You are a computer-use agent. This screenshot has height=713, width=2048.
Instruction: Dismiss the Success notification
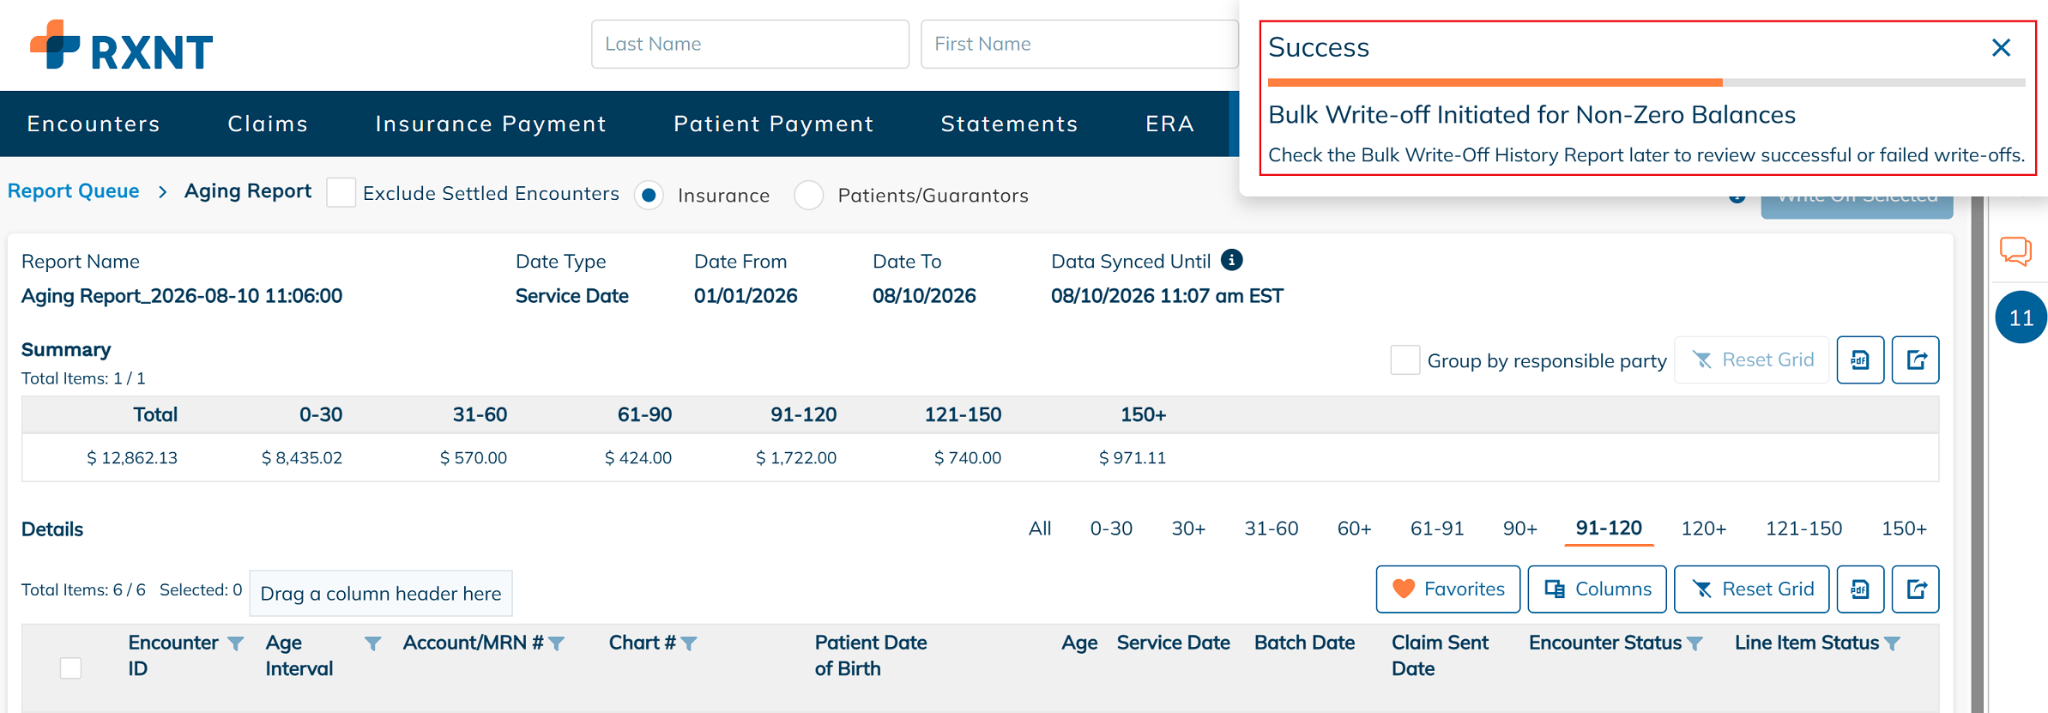[x=2001, y=48]
